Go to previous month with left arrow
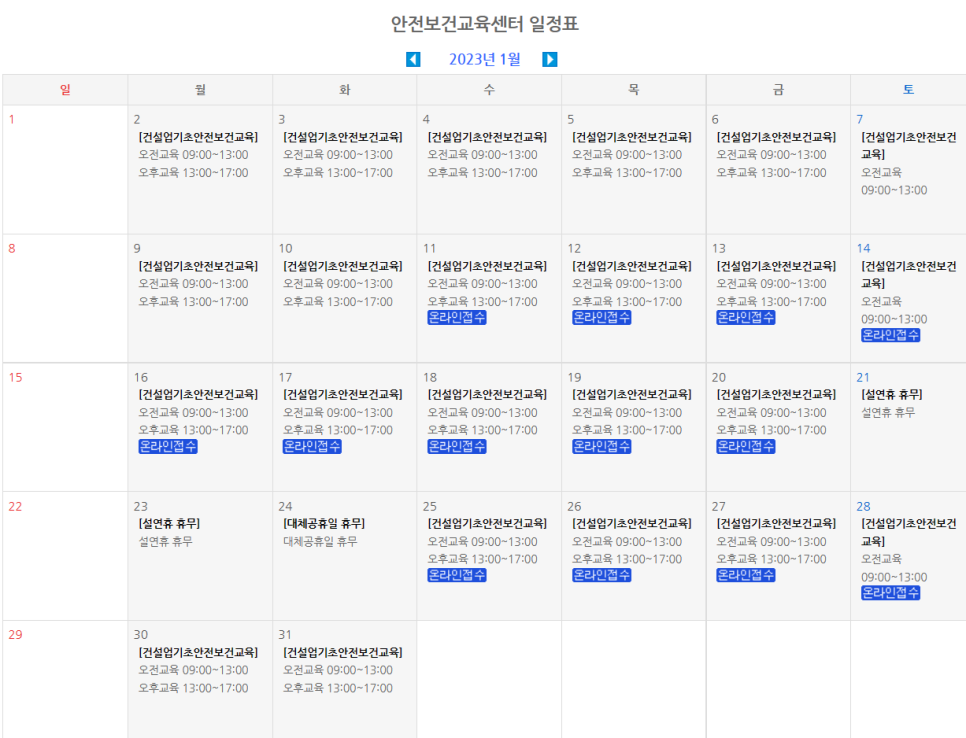The height and width of the screenshot is (738, 966). click(x=413, y=59)
